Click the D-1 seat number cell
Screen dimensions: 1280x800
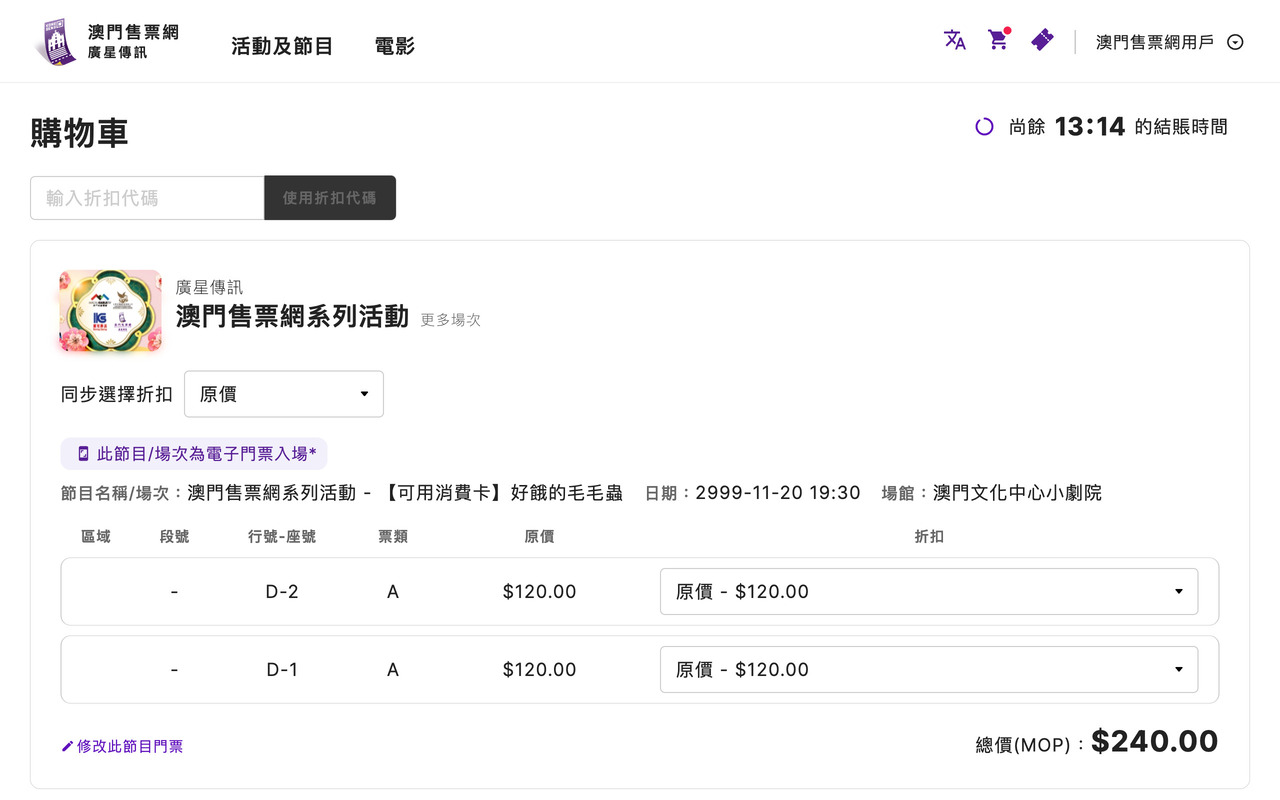282,670
